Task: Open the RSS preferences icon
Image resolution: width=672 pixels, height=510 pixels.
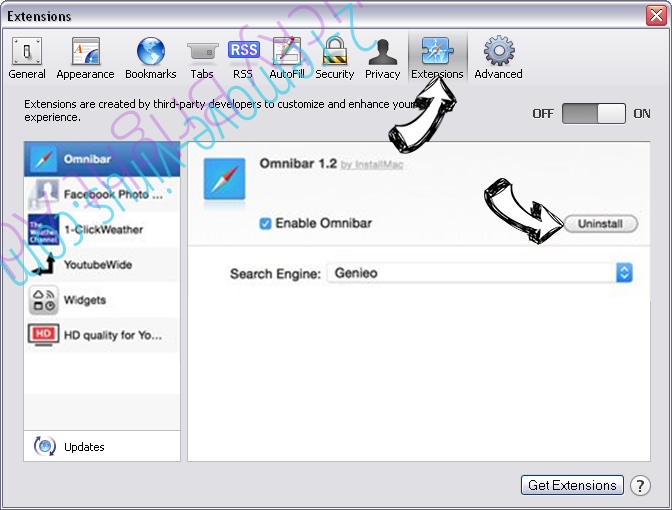Action: click(x=243, y=50)
